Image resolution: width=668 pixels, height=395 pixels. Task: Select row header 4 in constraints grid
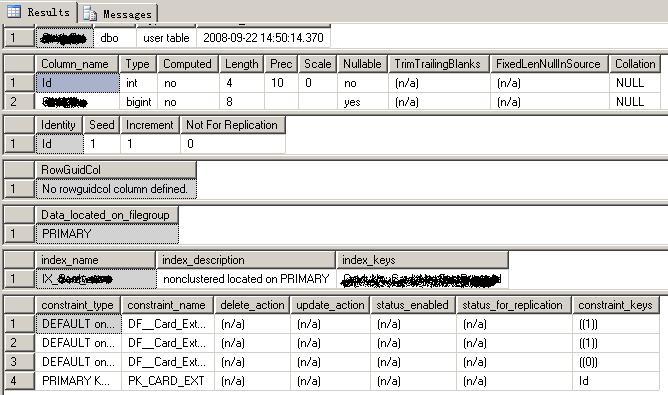coord(19,381)
